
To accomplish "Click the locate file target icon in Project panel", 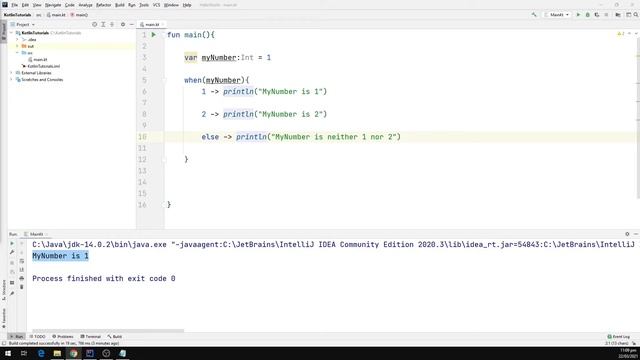I will (x=94, y=24).
